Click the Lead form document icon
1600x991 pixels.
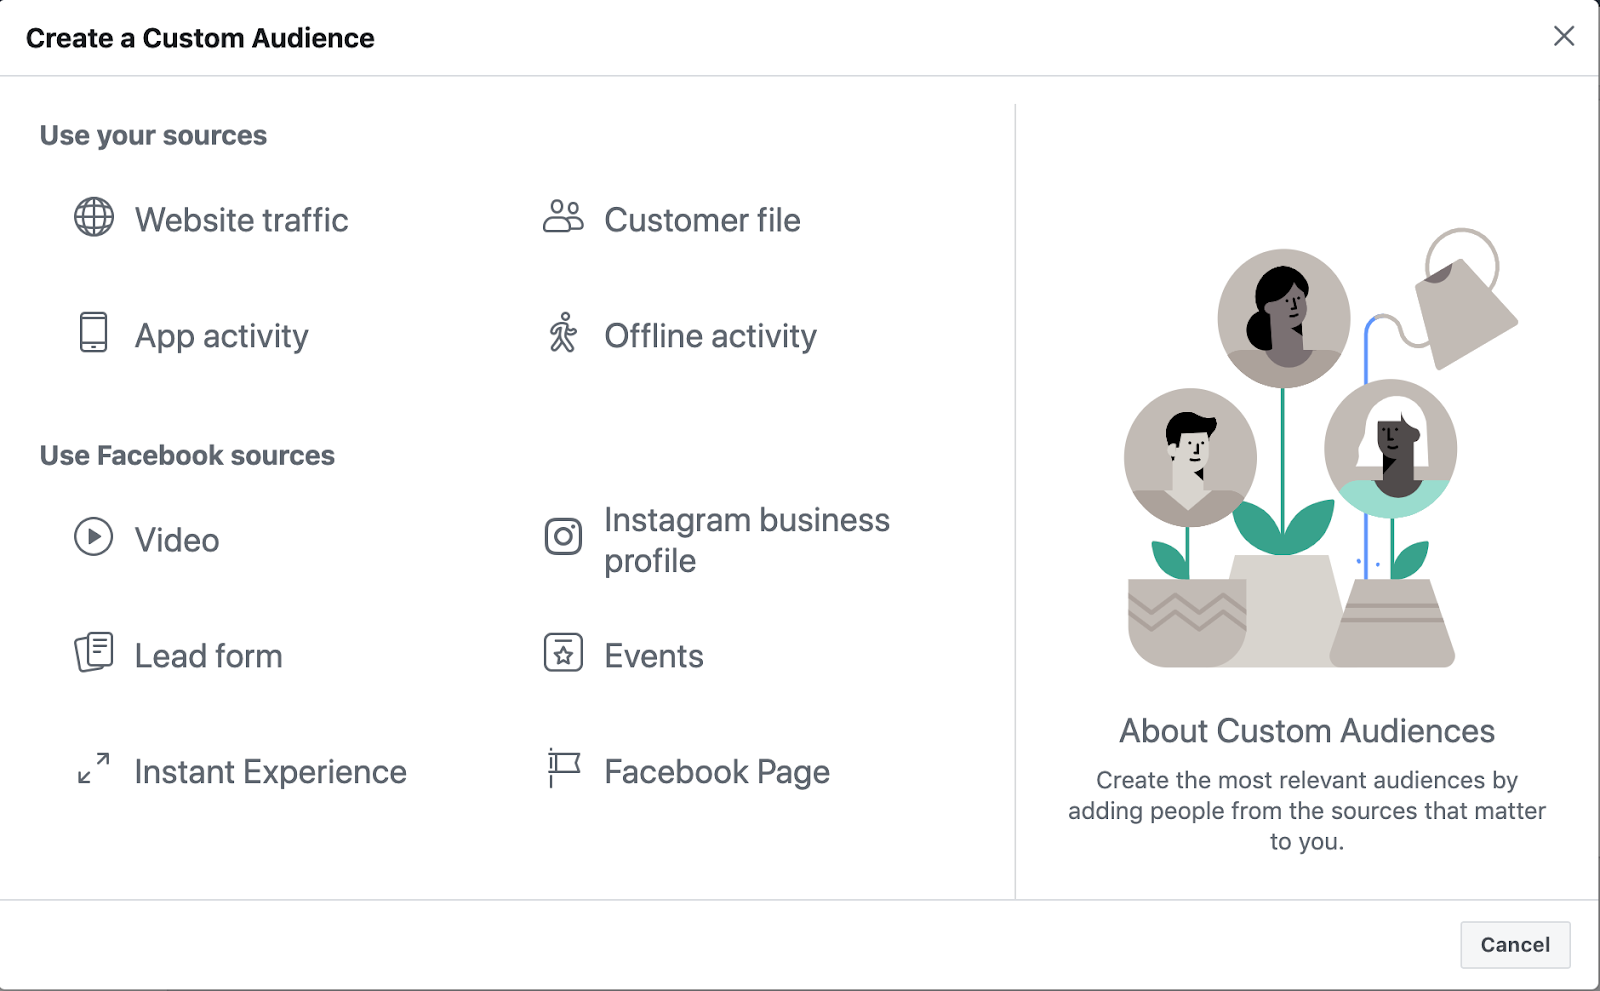pos(94,652)
